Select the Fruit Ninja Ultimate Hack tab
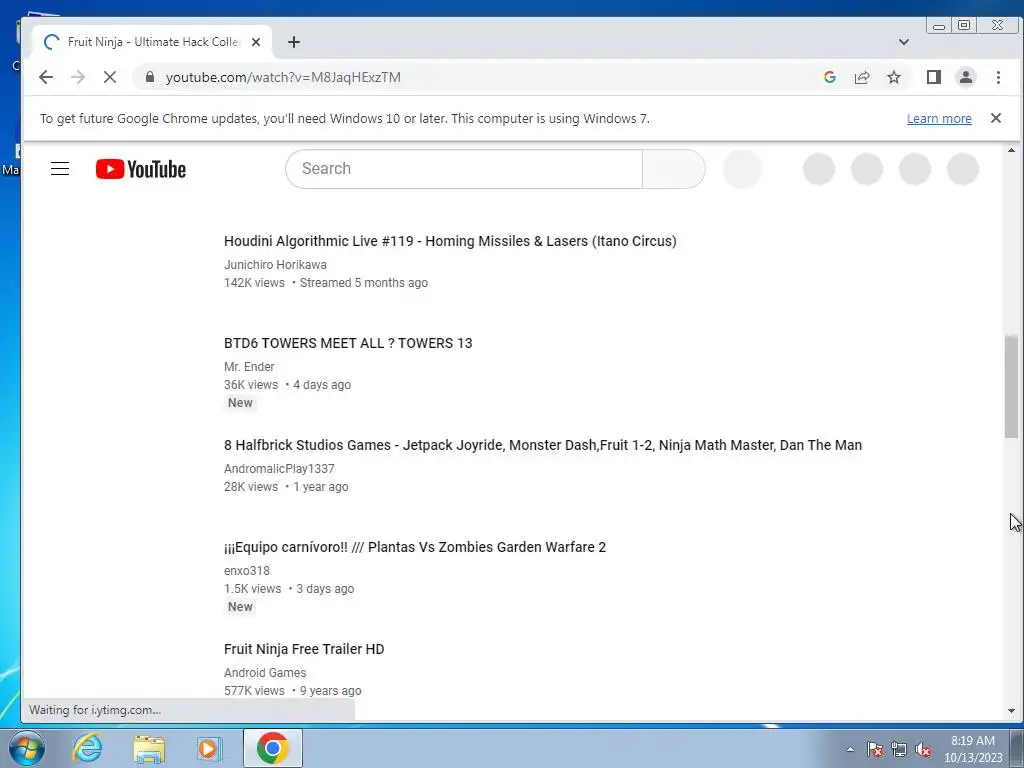 pos(152,42)
